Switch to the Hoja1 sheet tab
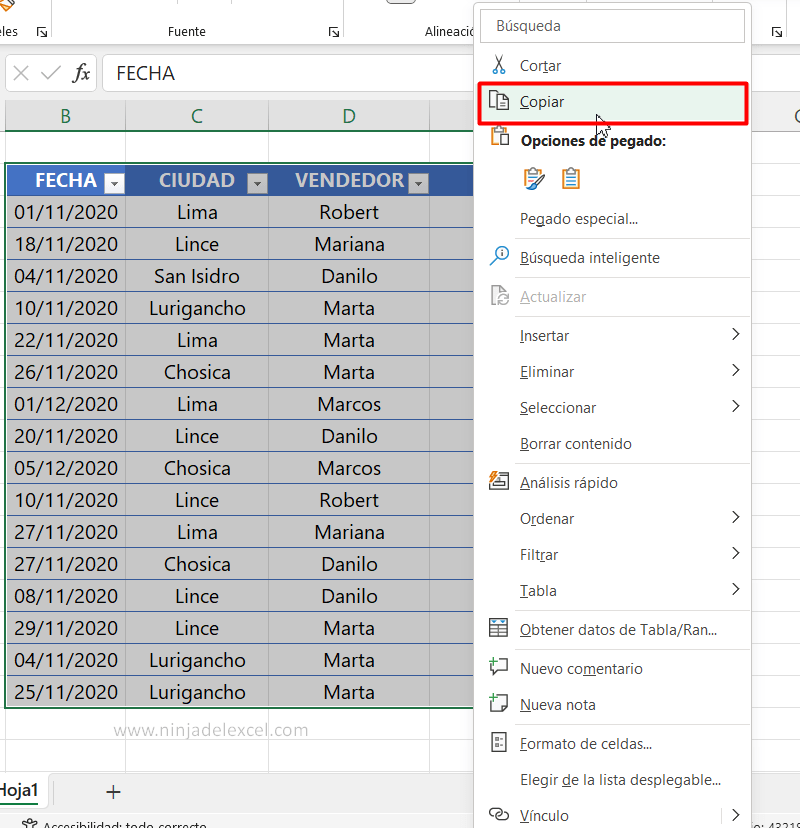This screenshot has width=800, height=828. [x=20, y=789]
